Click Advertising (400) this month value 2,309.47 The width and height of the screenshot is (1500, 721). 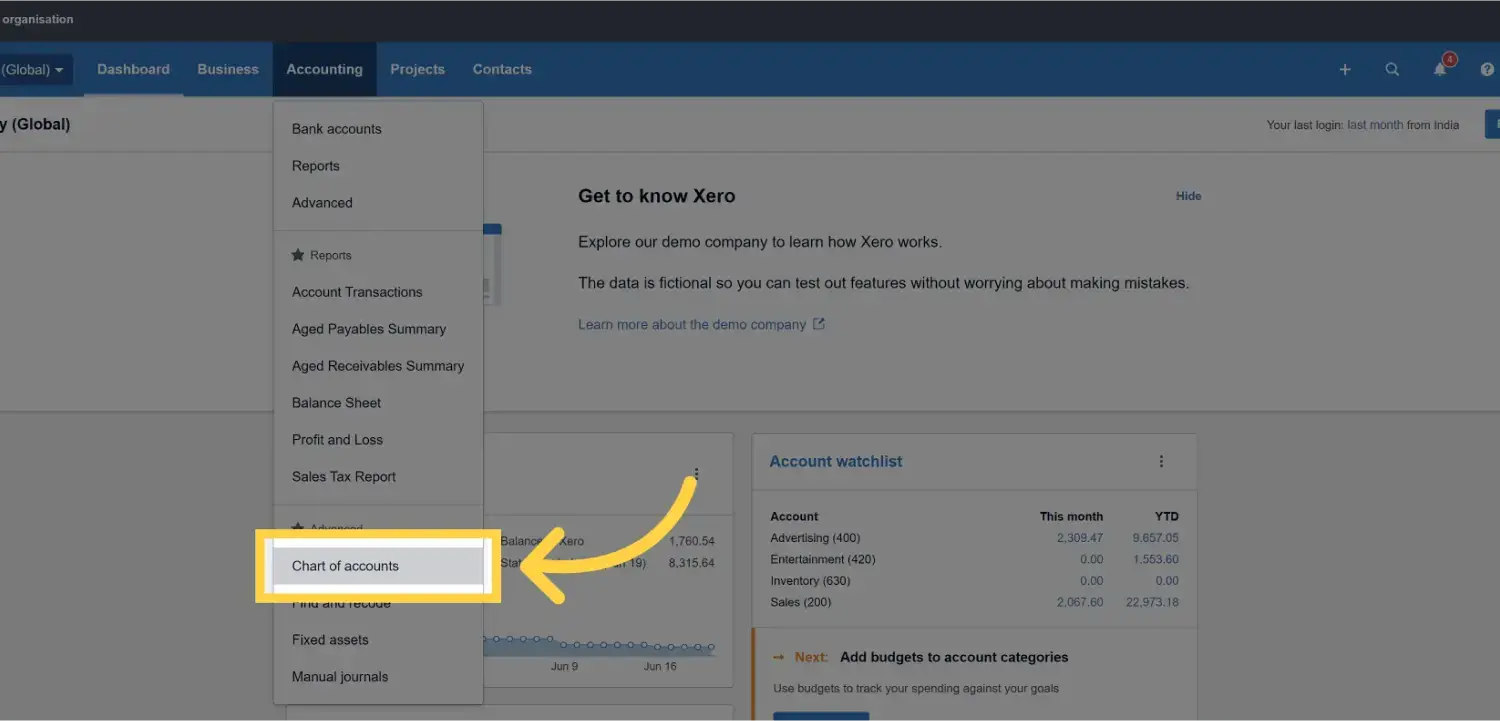1079,538
